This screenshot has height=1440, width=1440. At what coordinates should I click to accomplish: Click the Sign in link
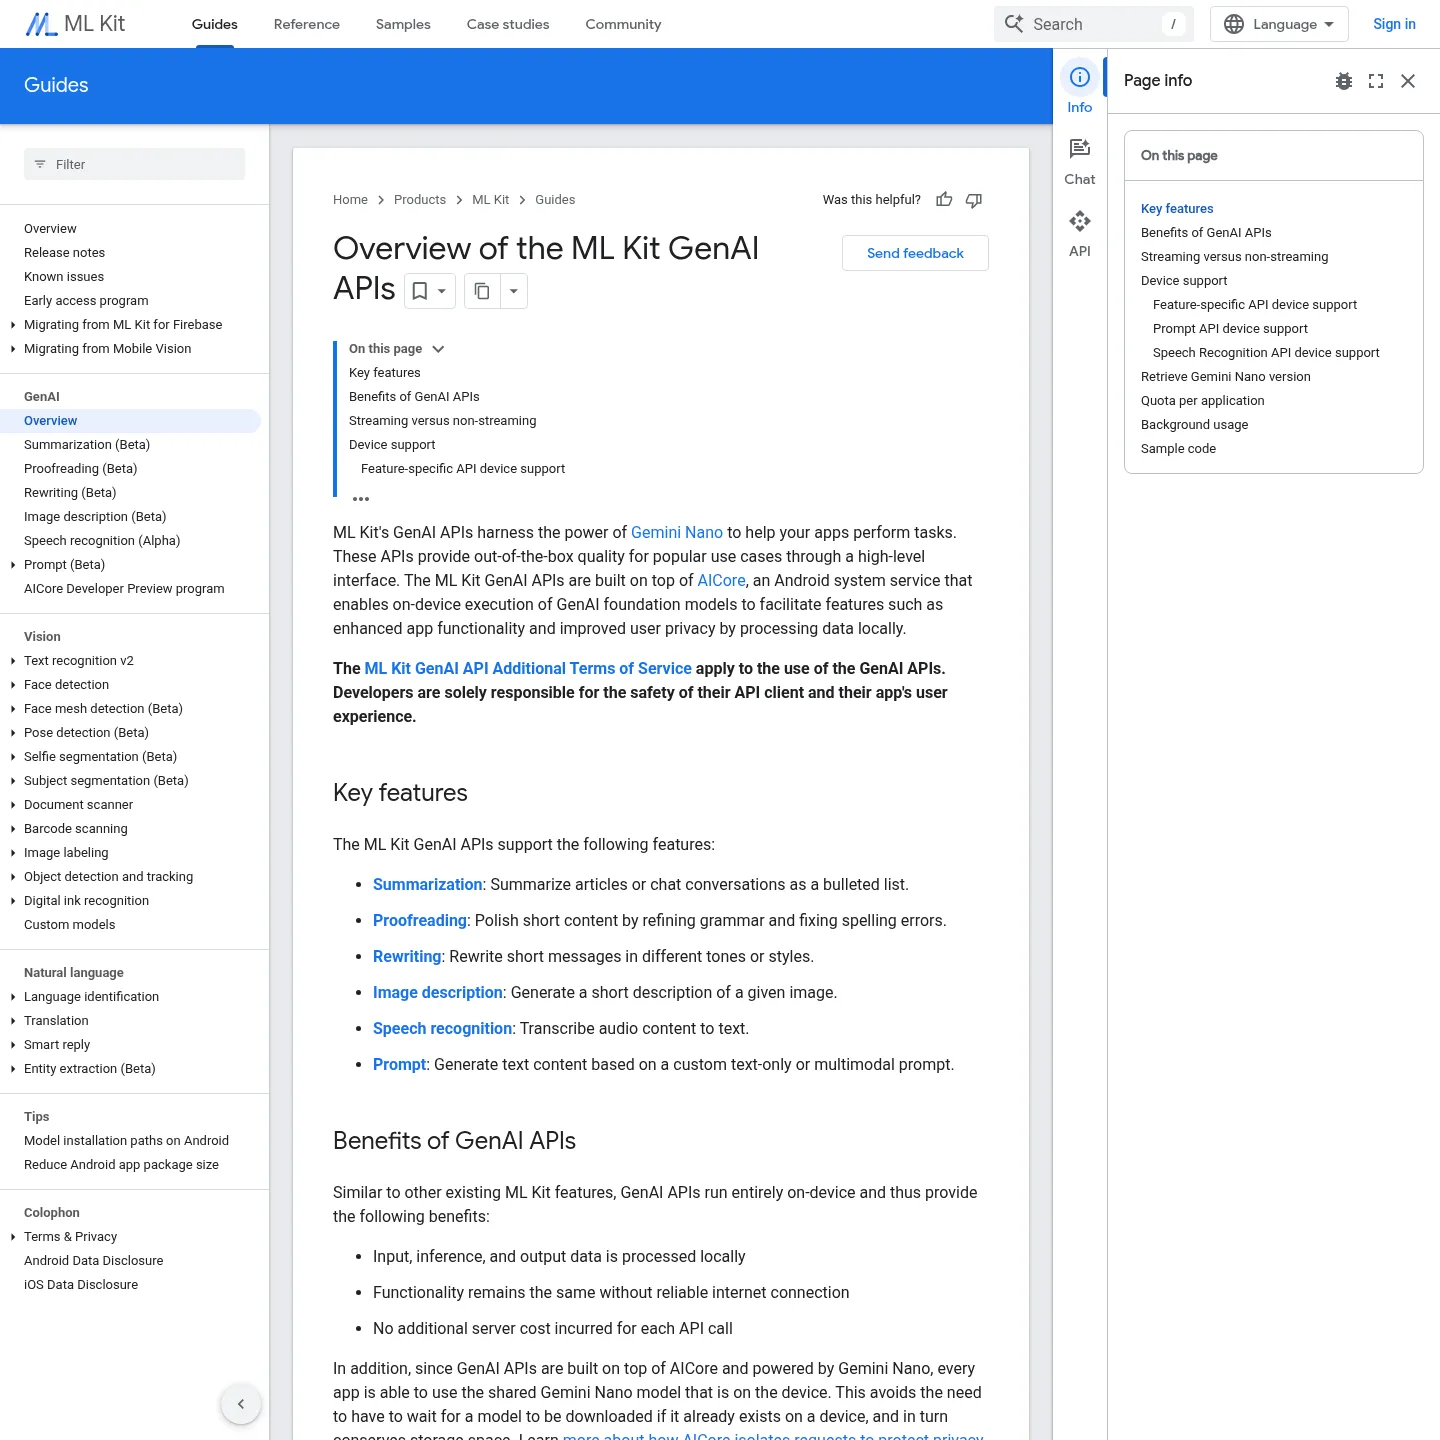pyautogui.click(x=1394, y=24)
